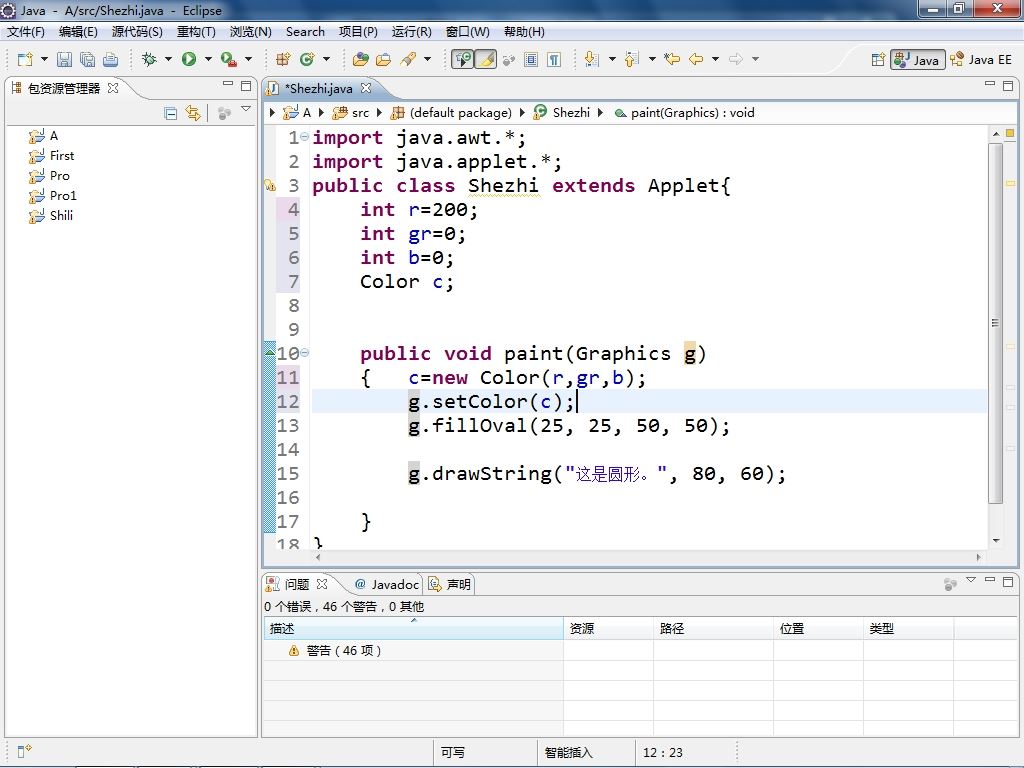Toggle Mark Occurrences highlighter button
Image resolution: width=1024 pixels, height=768 pixels.
pos(485,60)
